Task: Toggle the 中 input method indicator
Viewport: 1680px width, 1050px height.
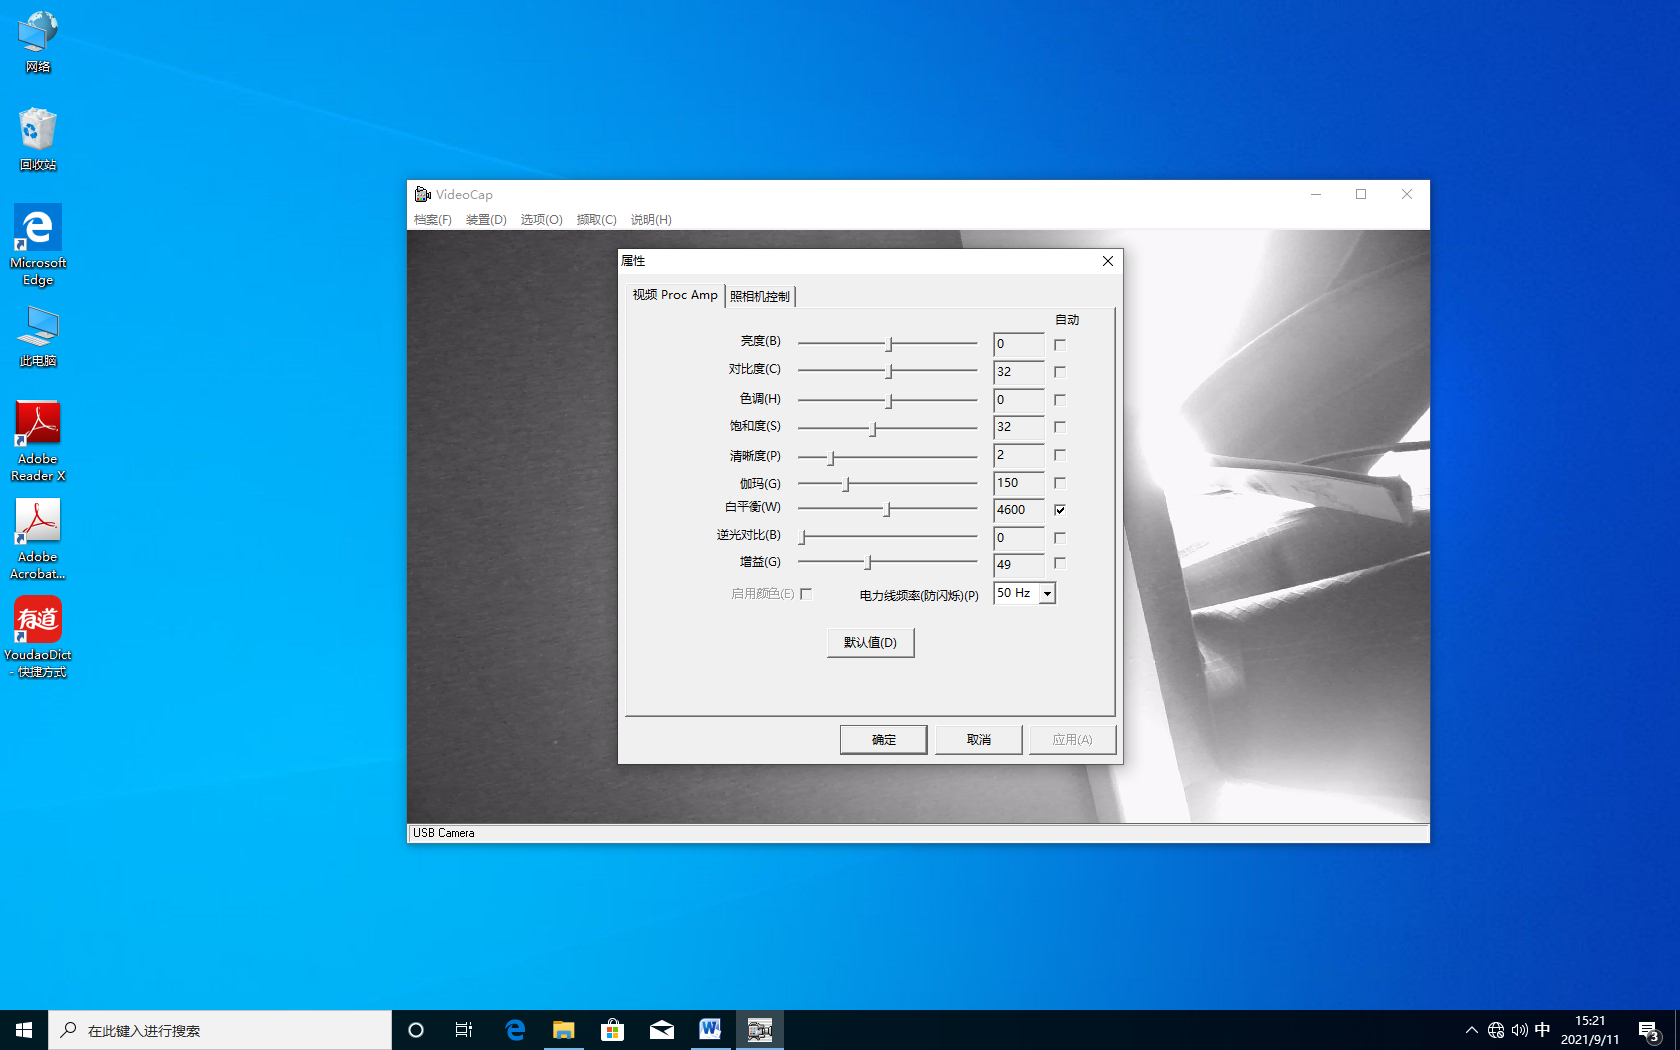Action: pyautogui.click(x=1543, y=1030)
